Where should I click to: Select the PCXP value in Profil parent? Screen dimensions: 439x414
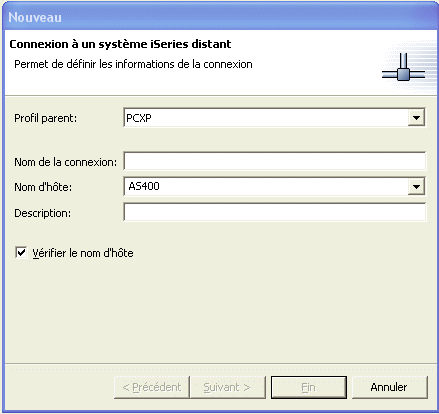[x=139, y=118]
